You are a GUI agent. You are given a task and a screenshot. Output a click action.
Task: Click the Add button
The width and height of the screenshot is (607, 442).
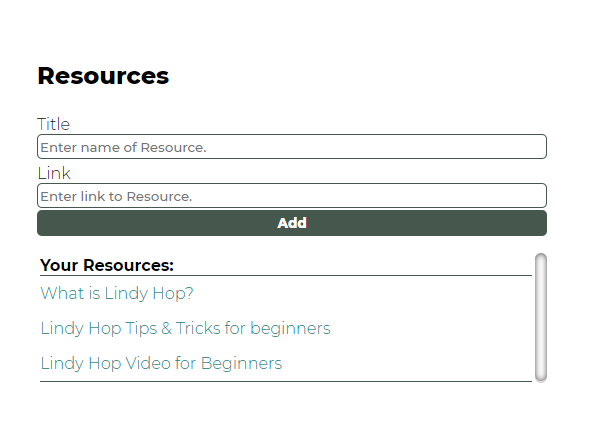click(x=292, y=223)
